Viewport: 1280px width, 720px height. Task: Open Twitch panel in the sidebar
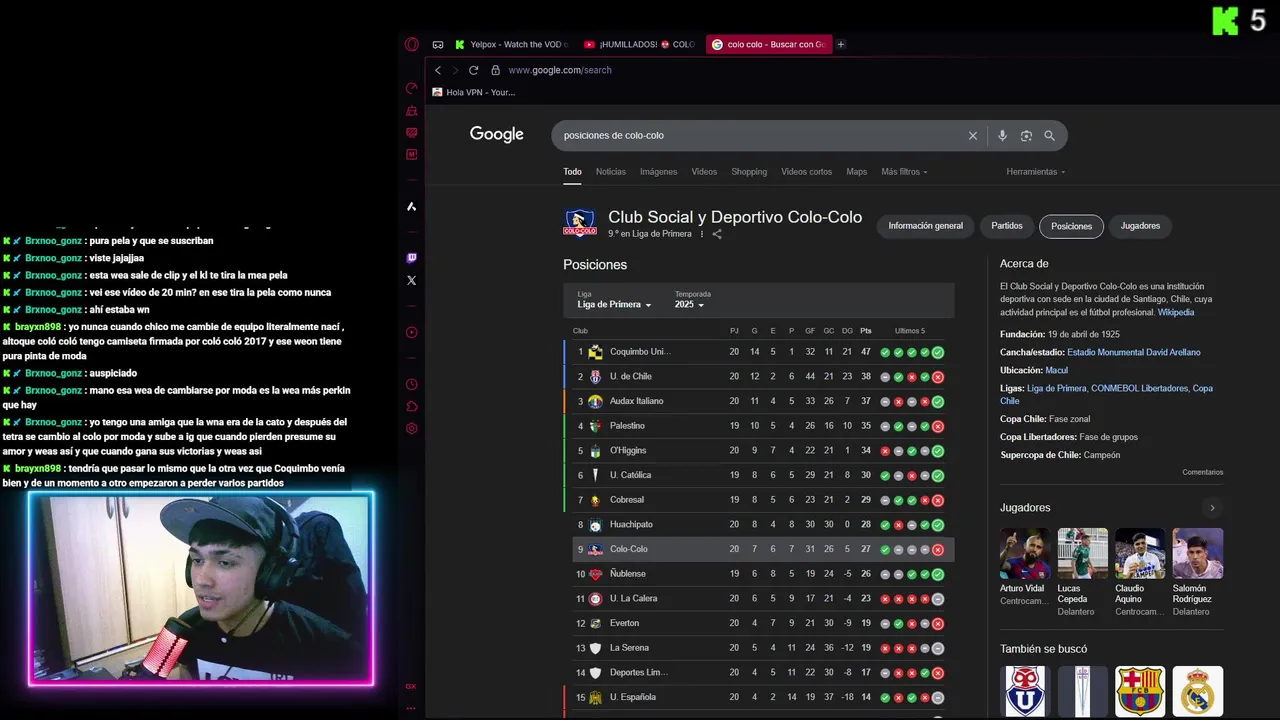point(411,258)
